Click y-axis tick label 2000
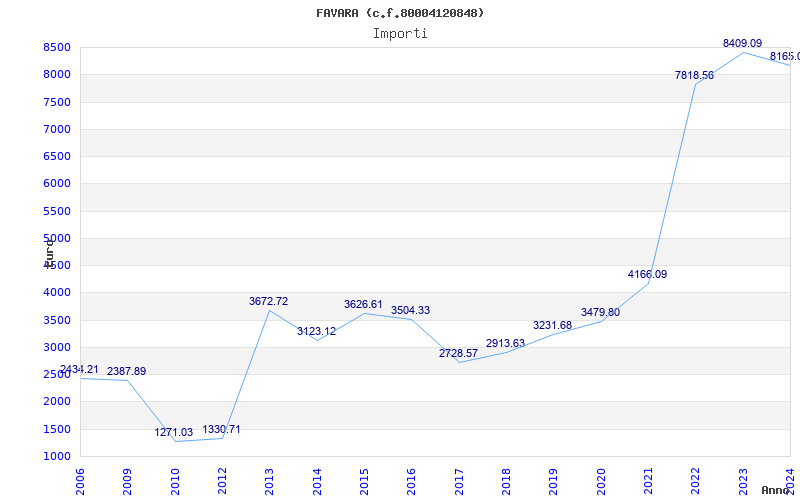 (x=57, y=402)
